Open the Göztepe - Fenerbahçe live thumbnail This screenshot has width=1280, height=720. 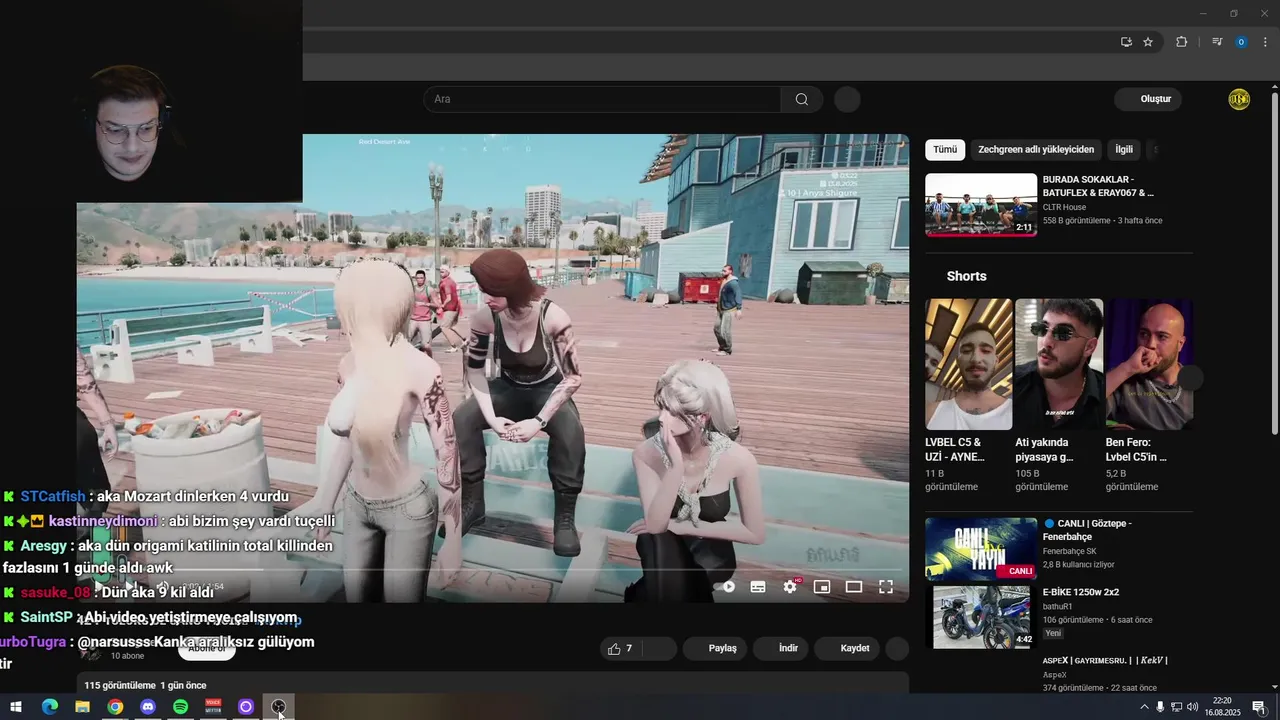pyautogui.click(x=981, y=549)
